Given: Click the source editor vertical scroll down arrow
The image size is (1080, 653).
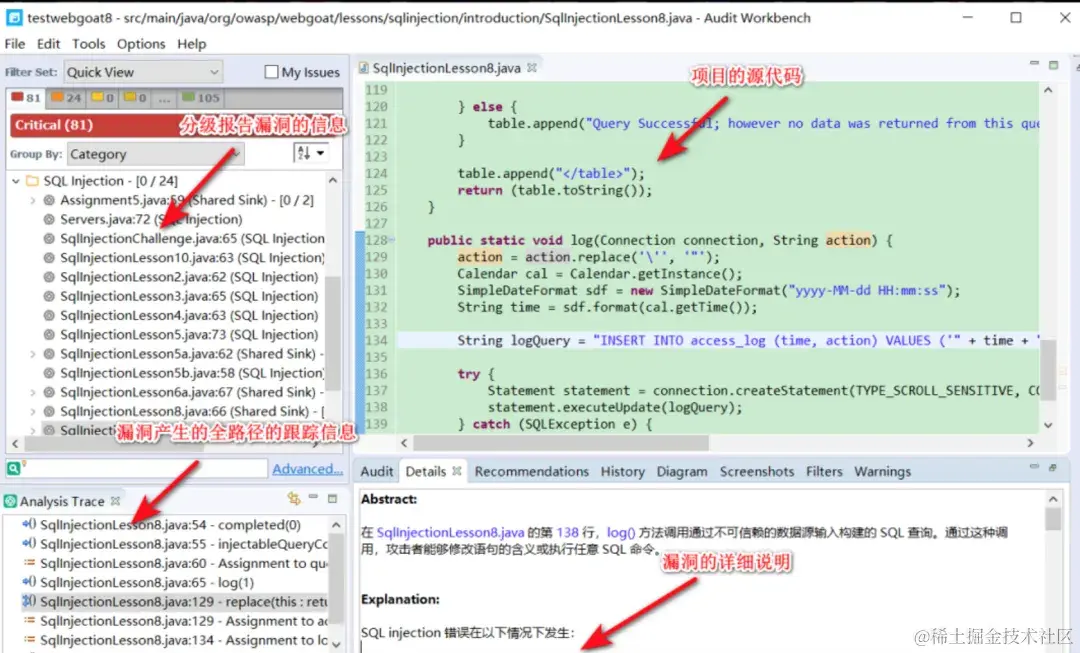Looking at the screenshot, I should (x=1048, y=425).
